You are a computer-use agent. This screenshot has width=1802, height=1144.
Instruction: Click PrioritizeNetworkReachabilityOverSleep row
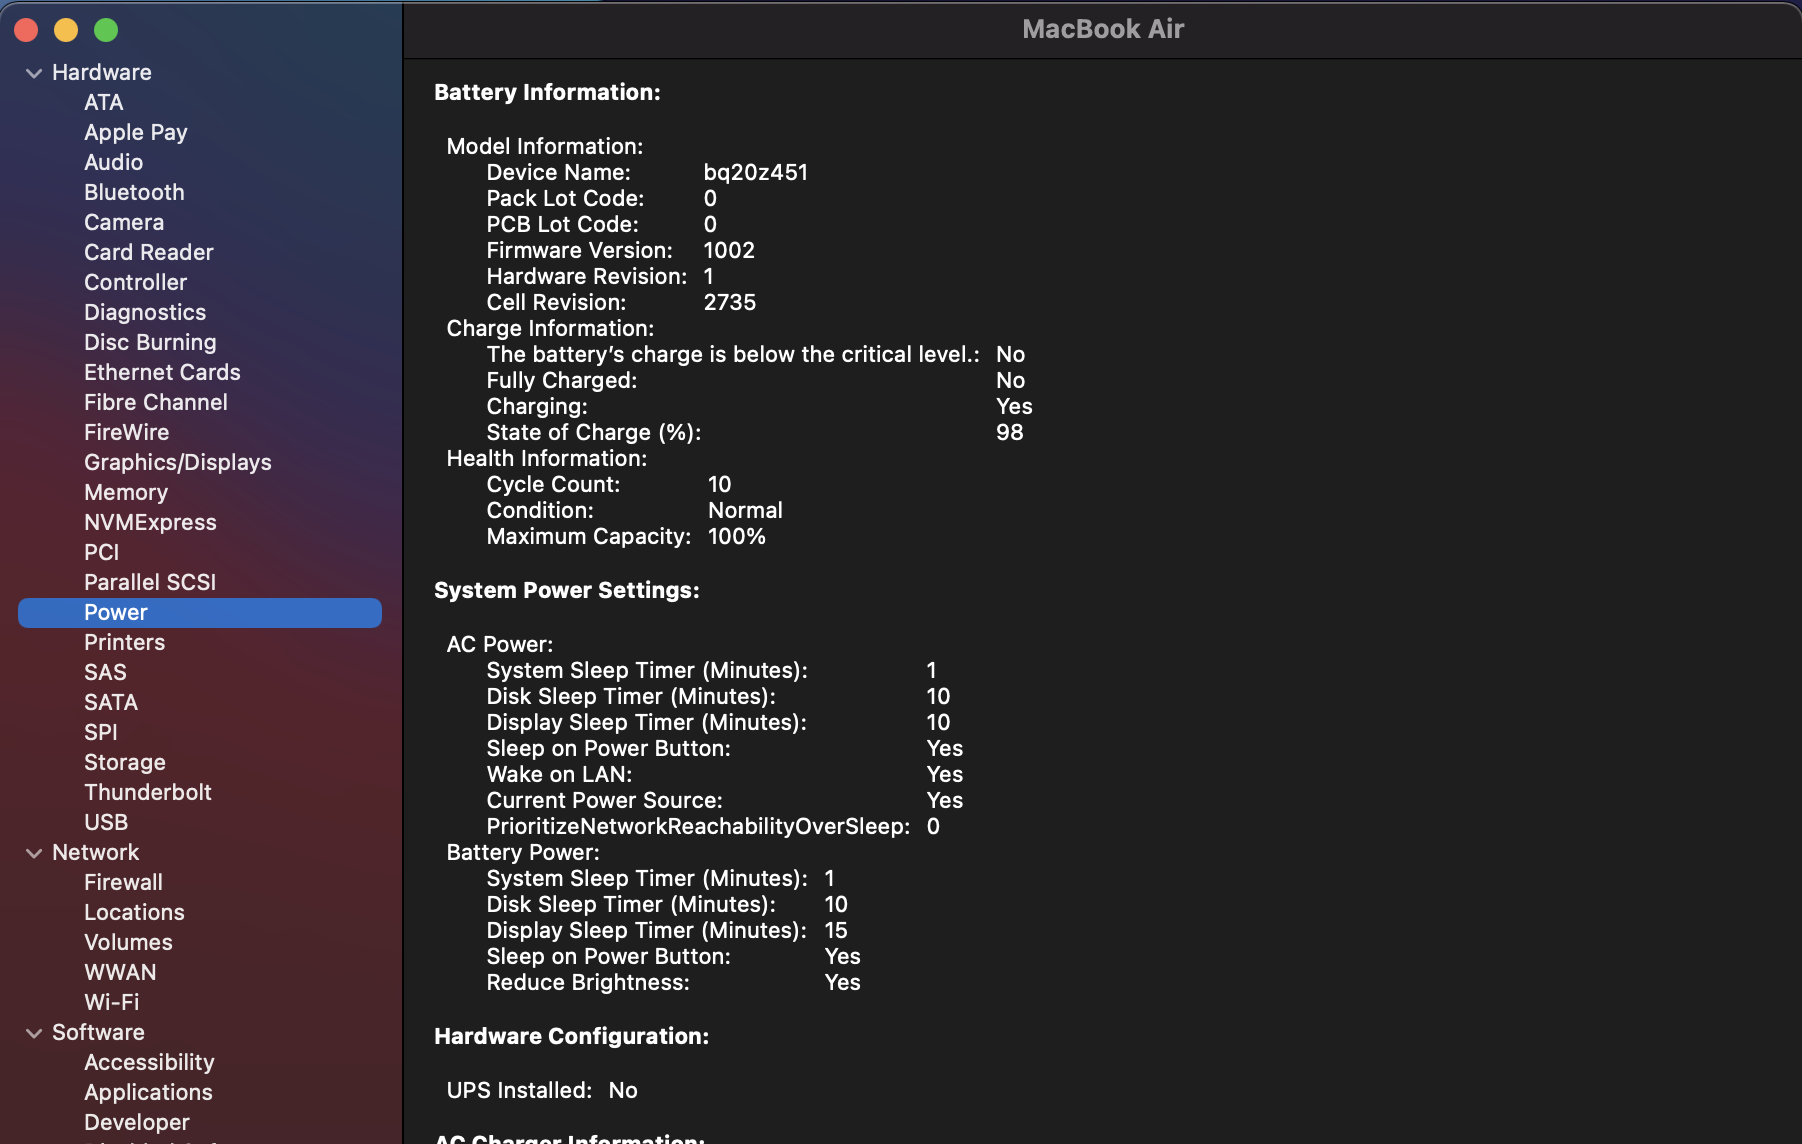pyautogui.click(x=713, y=827)
